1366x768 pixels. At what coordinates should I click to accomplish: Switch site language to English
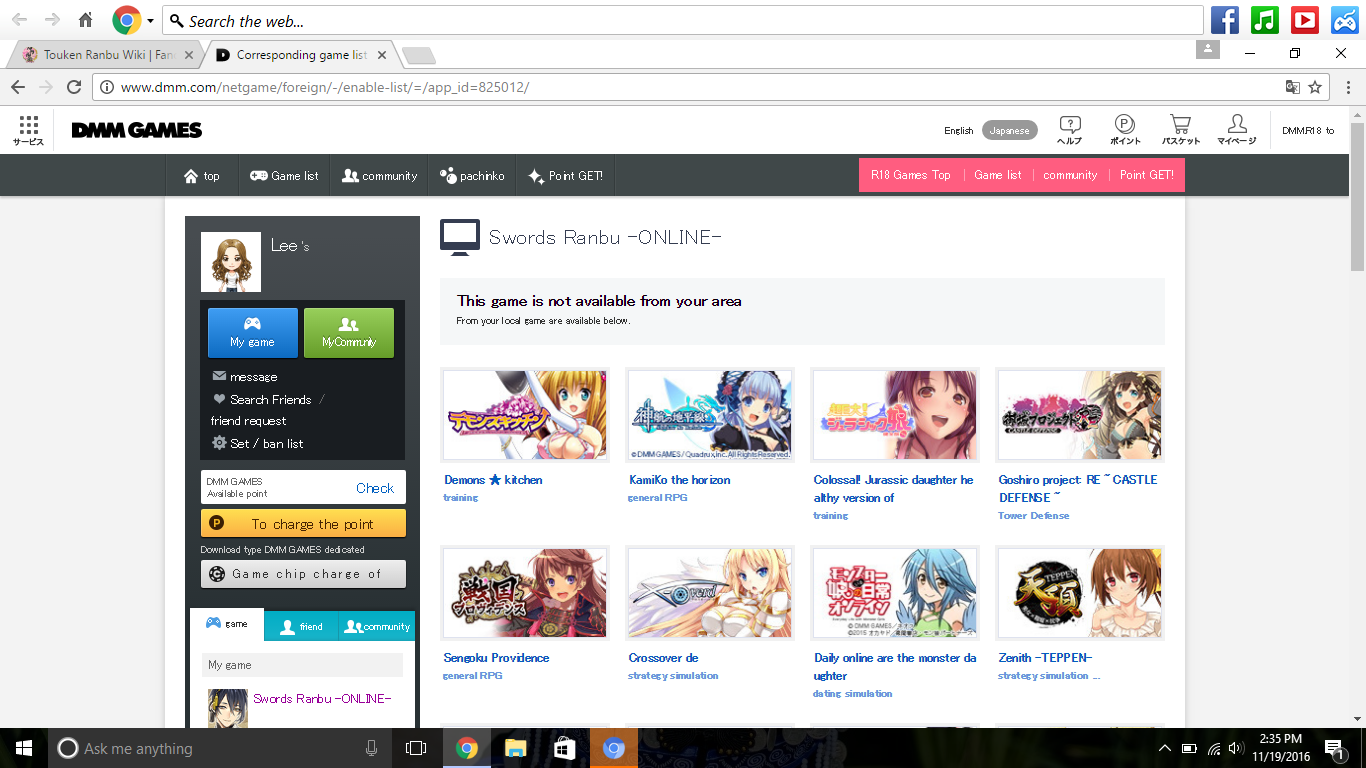pos(958,130)
